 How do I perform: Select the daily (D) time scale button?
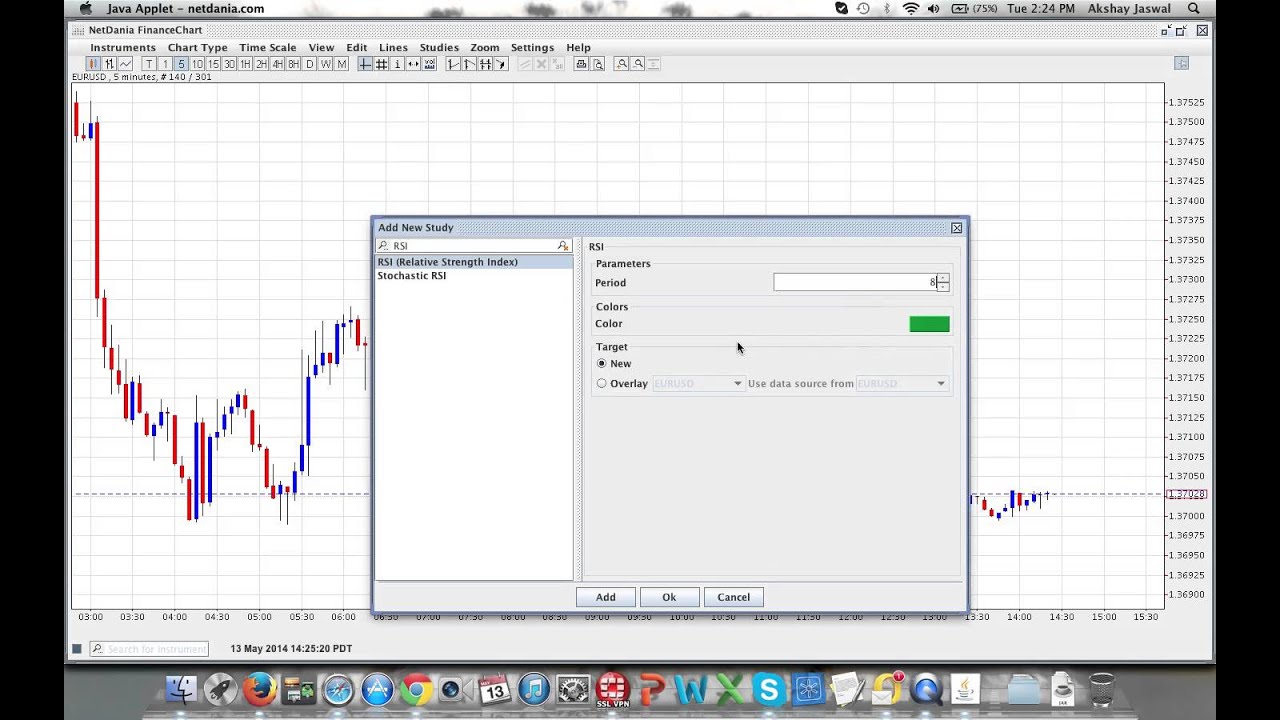tap(310, 64)
